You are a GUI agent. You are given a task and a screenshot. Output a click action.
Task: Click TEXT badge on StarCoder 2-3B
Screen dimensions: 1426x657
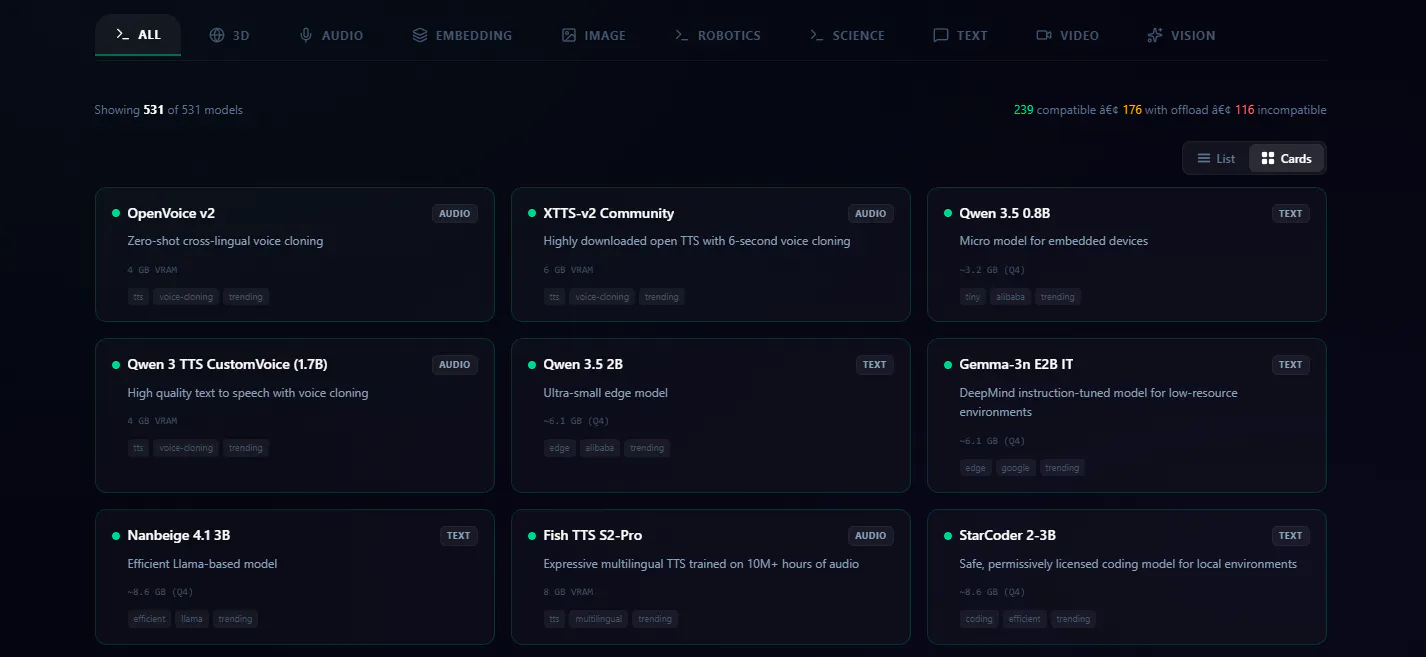click(x=1291, y=536)
